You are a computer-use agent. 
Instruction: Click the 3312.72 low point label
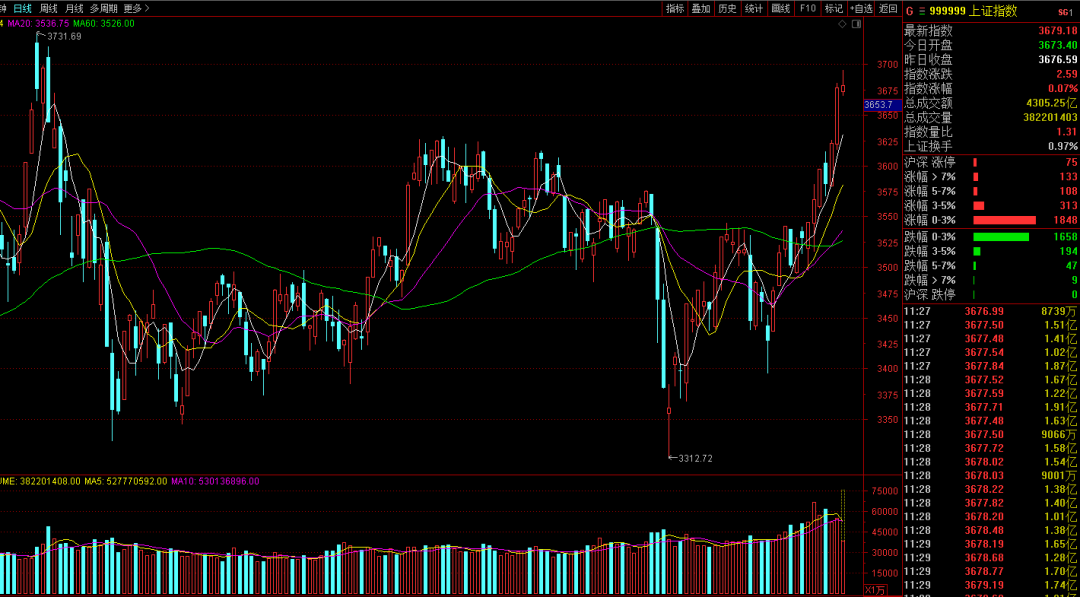click(696, 458)
